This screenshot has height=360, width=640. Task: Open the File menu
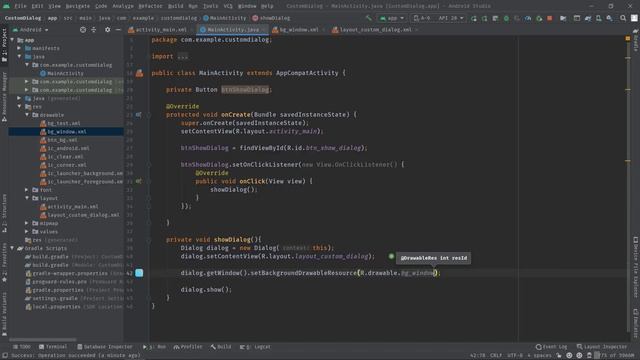coord(20,6)
